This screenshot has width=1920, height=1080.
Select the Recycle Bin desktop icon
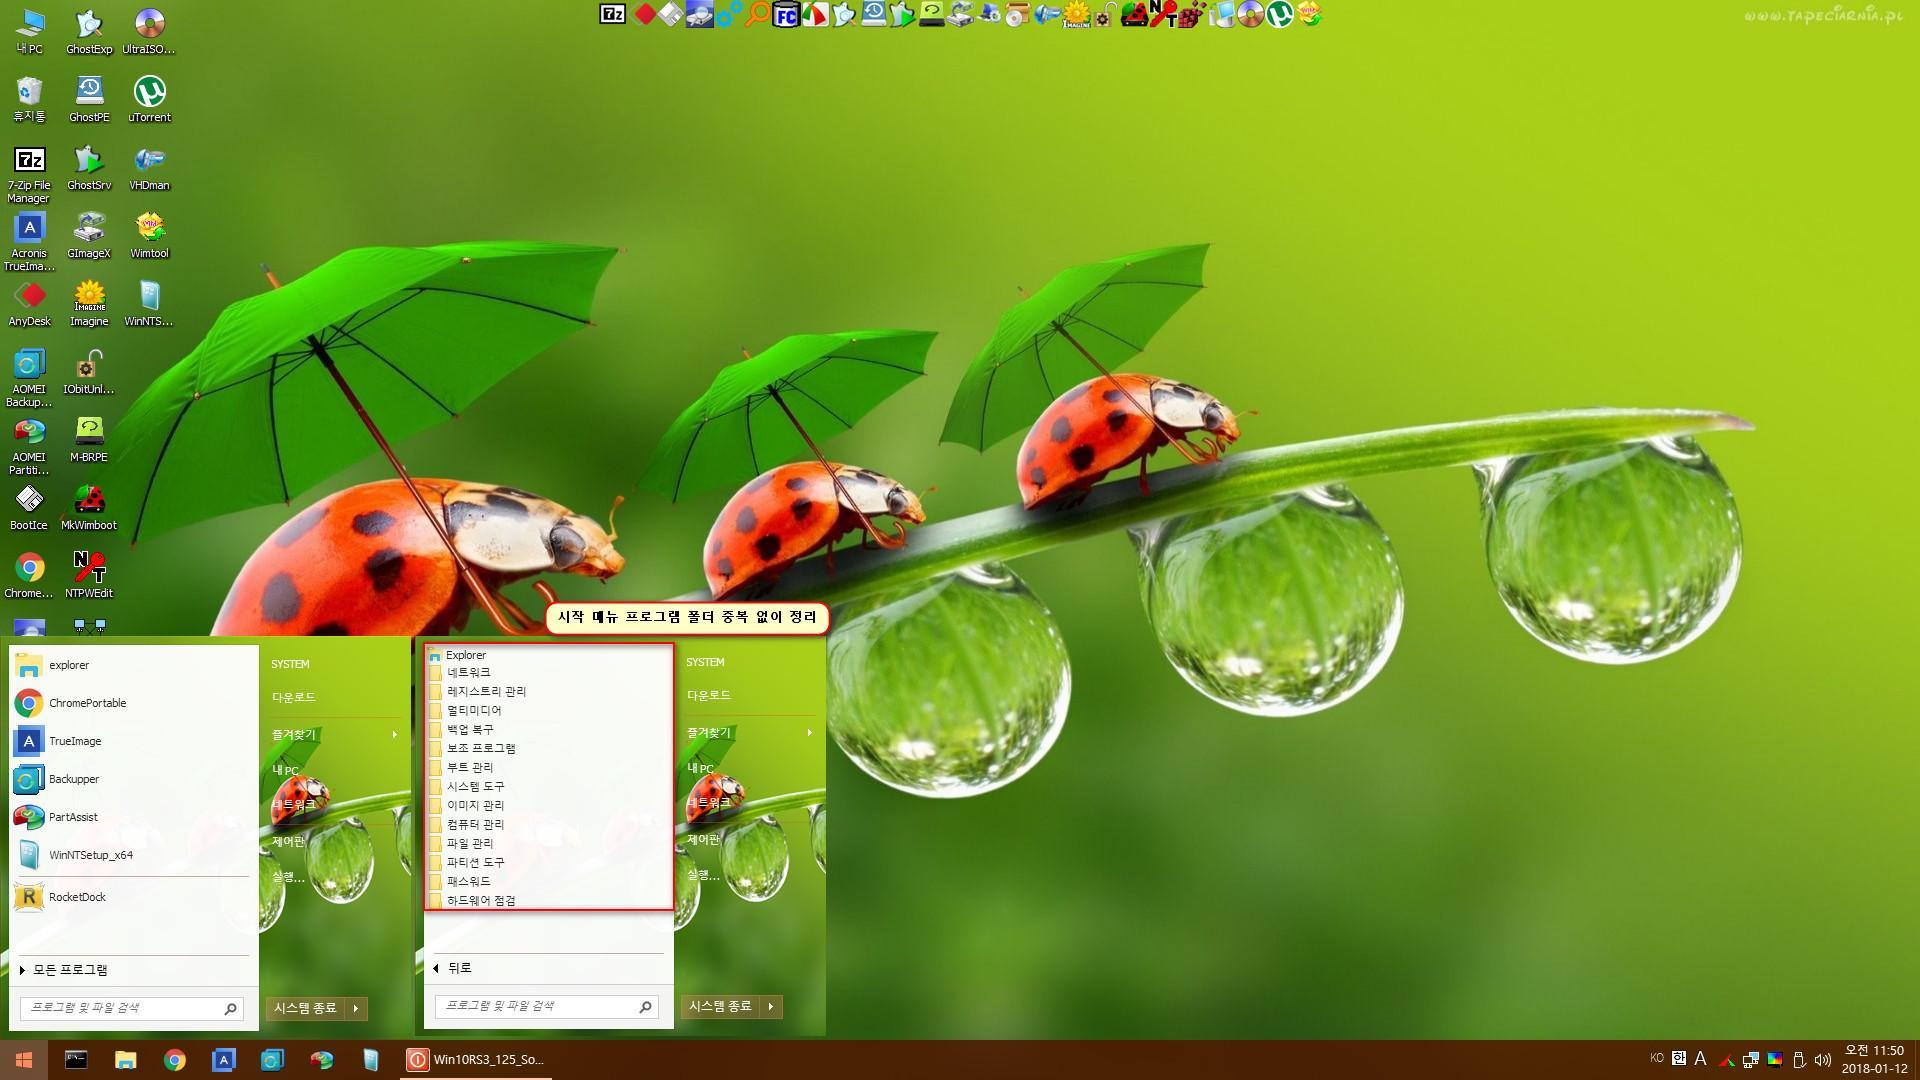point(29,100)
